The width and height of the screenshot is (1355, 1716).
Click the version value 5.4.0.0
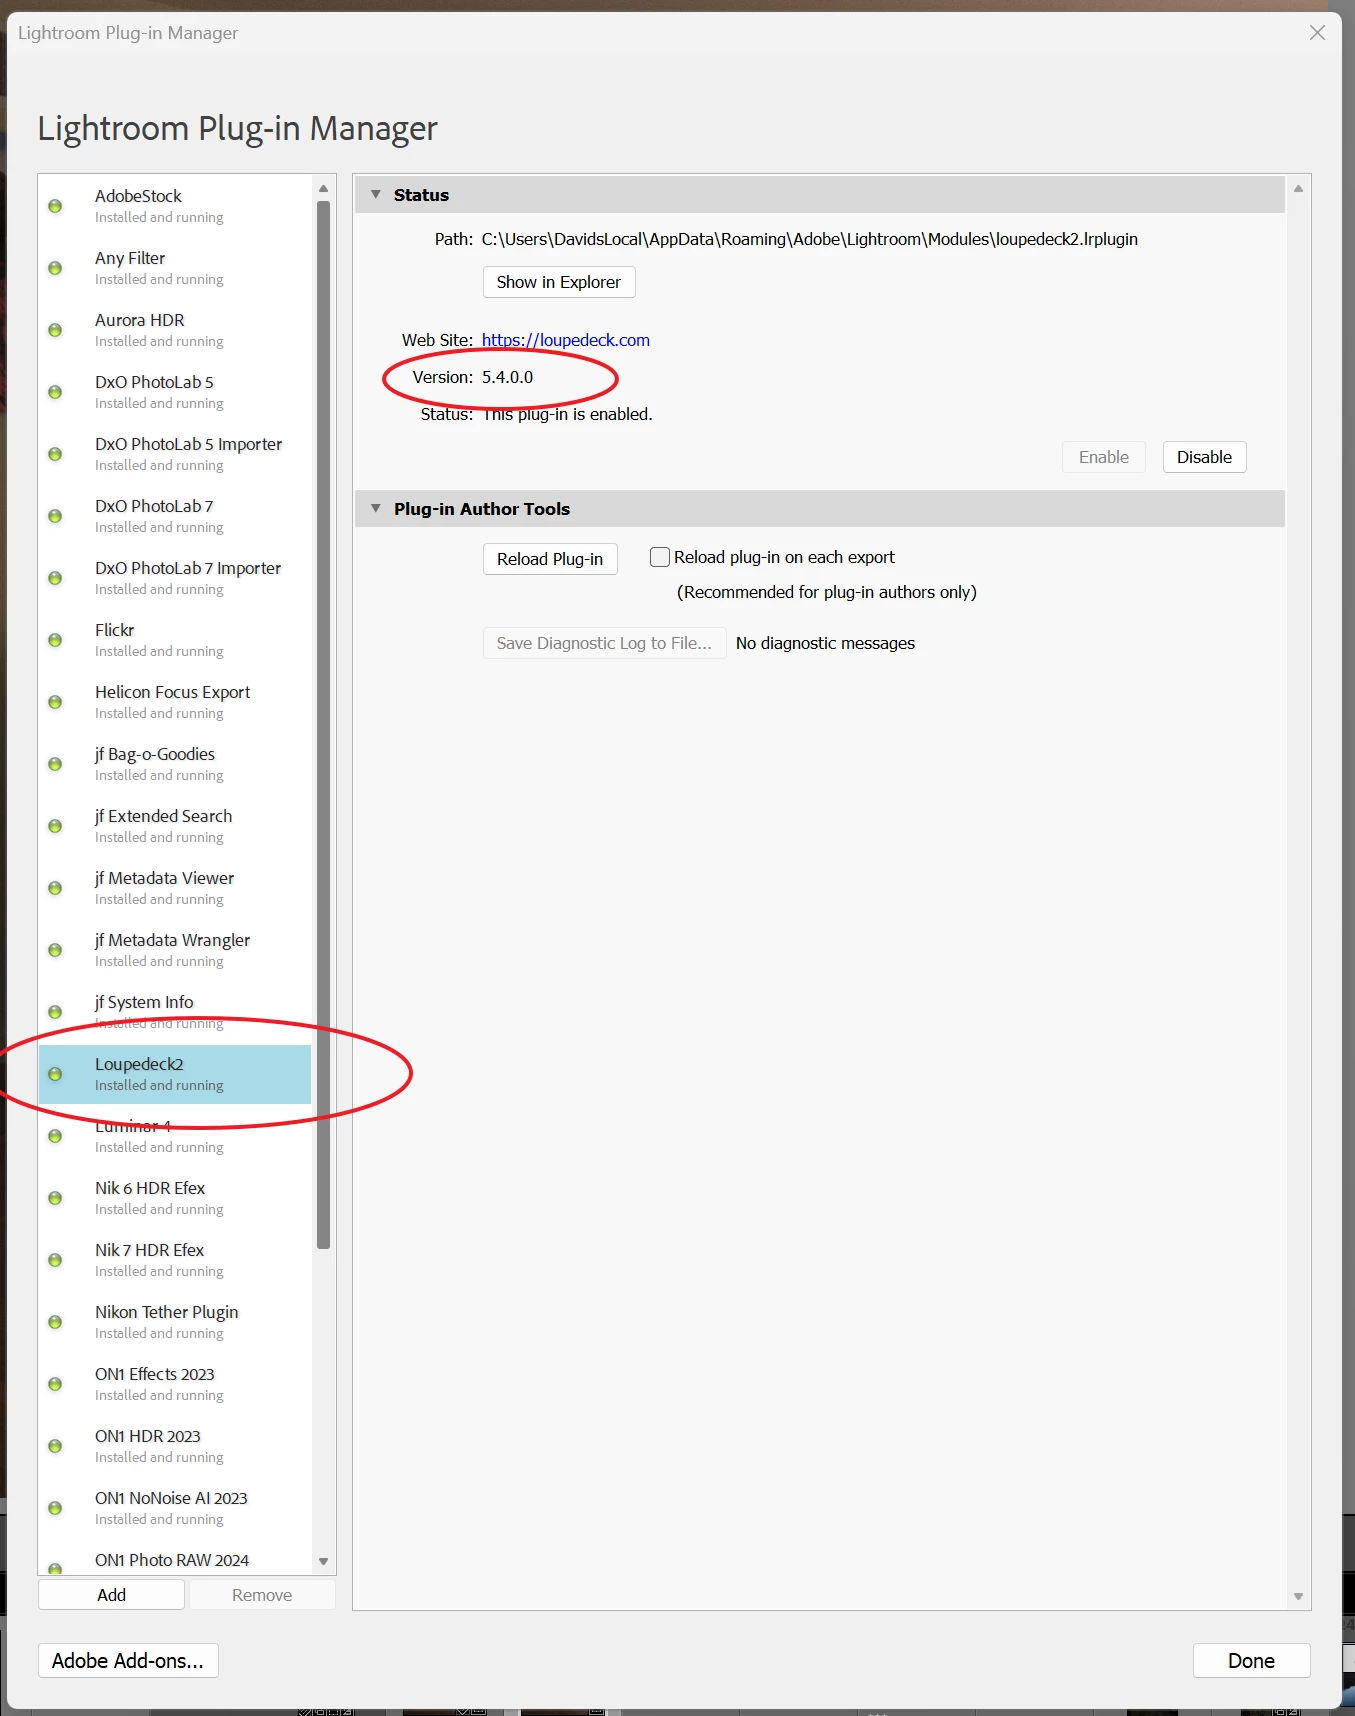(508, 377)
